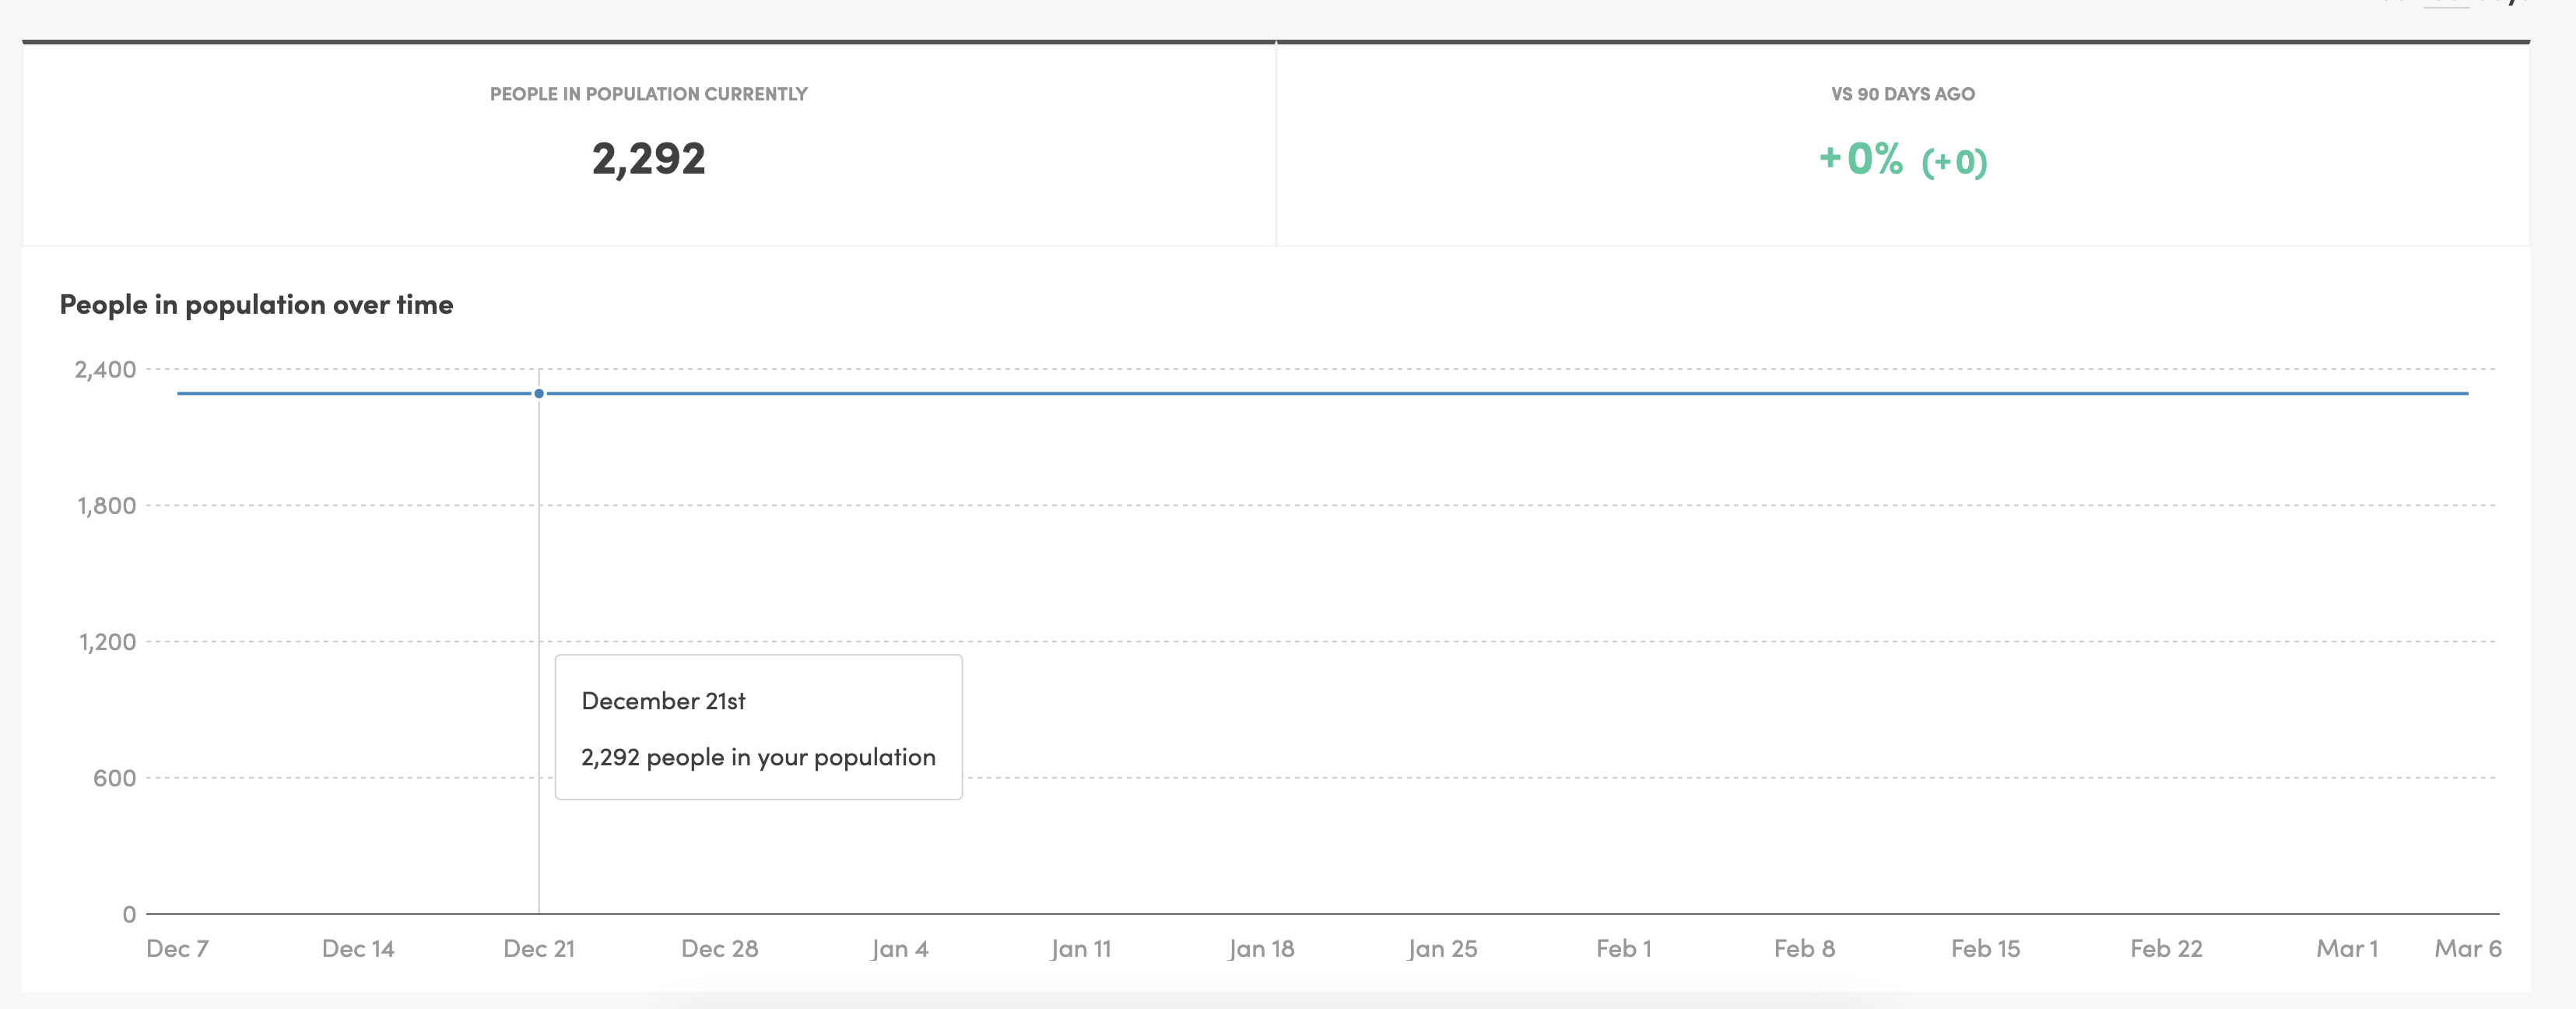This screenshot has height=1009, width=2576.
Task: Select the Jan 18 date label
Action: click(x=1262, y=949)
